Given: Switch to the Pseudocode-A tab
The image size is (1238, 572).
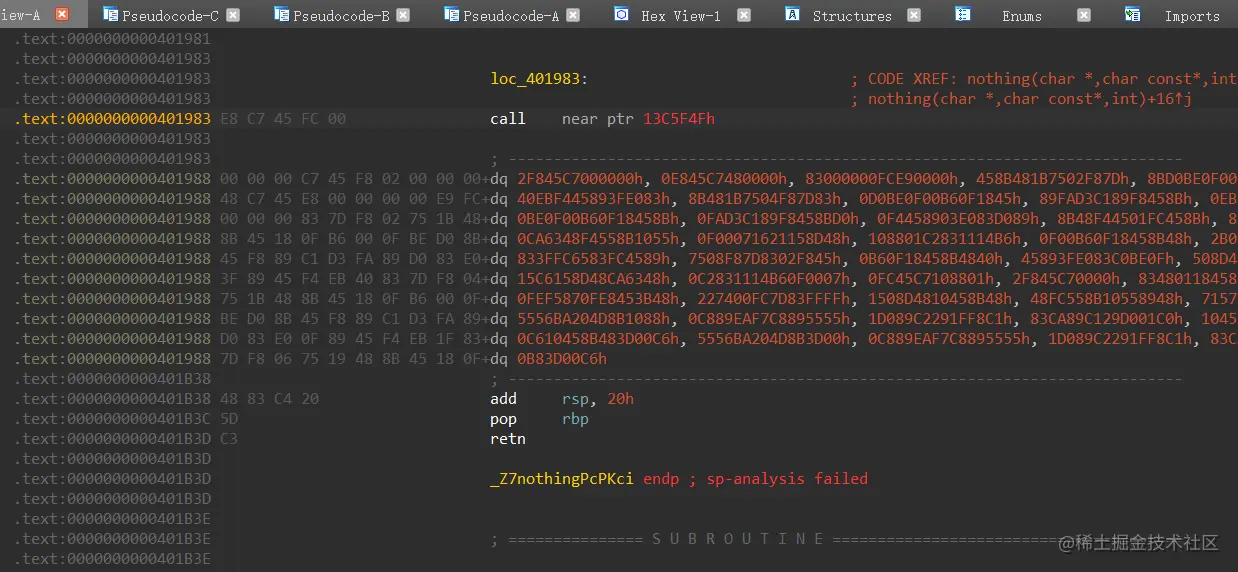Looking at the screenshot, I should click(511, 16).
